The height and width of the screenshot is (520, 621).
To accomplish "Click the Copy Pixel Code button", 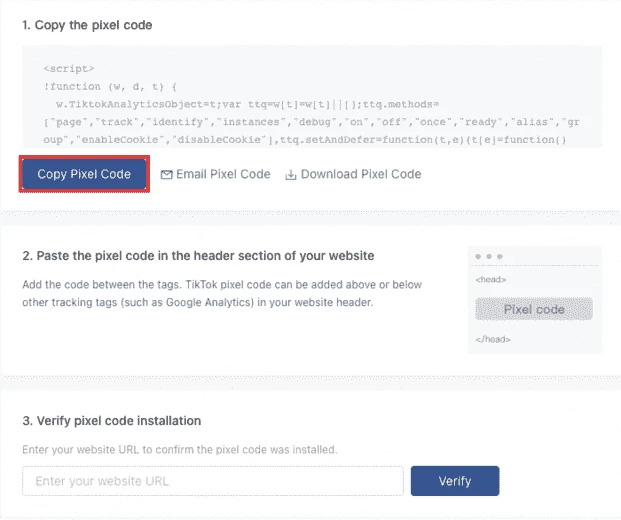I will click(84, 174).
